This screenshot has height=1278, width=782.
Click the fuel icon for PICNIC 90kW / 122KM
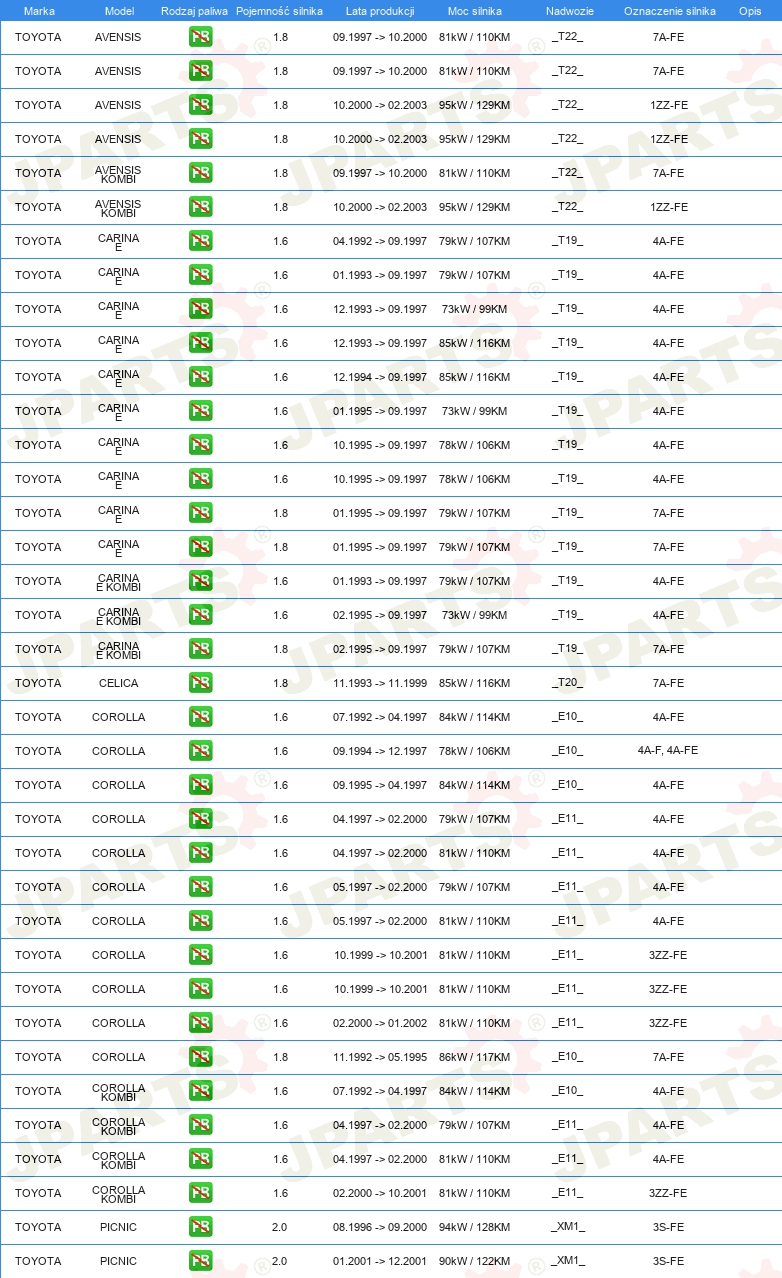click(200, 1261)
